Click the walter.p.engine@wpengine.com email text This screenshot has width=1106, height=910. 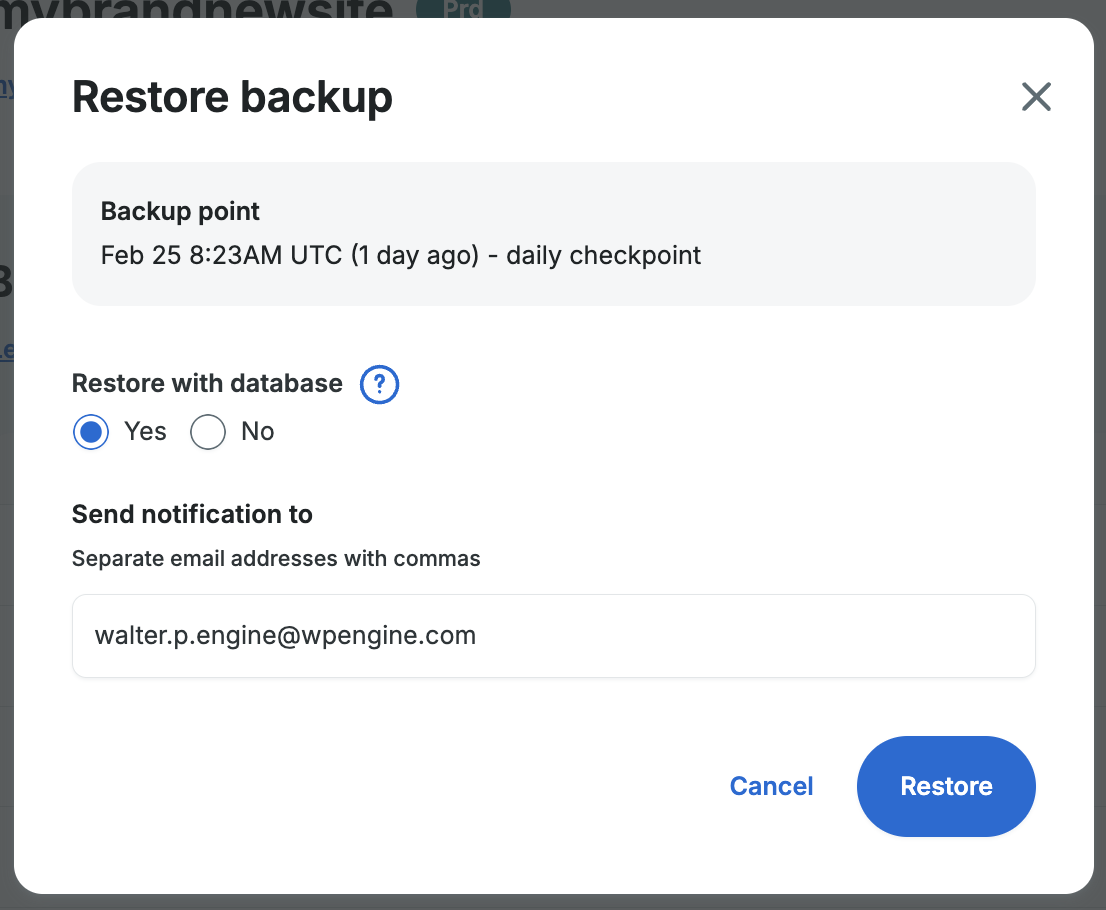[285, 635]
